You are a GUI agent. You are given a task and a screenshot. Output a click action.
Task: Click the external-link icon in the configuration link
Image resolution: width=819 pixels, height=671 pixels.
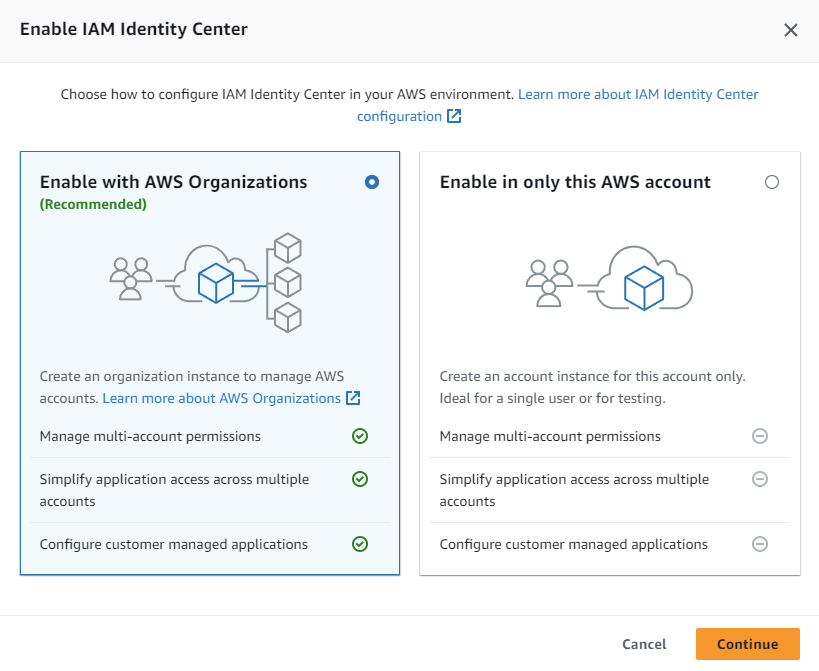click(453, 116)
